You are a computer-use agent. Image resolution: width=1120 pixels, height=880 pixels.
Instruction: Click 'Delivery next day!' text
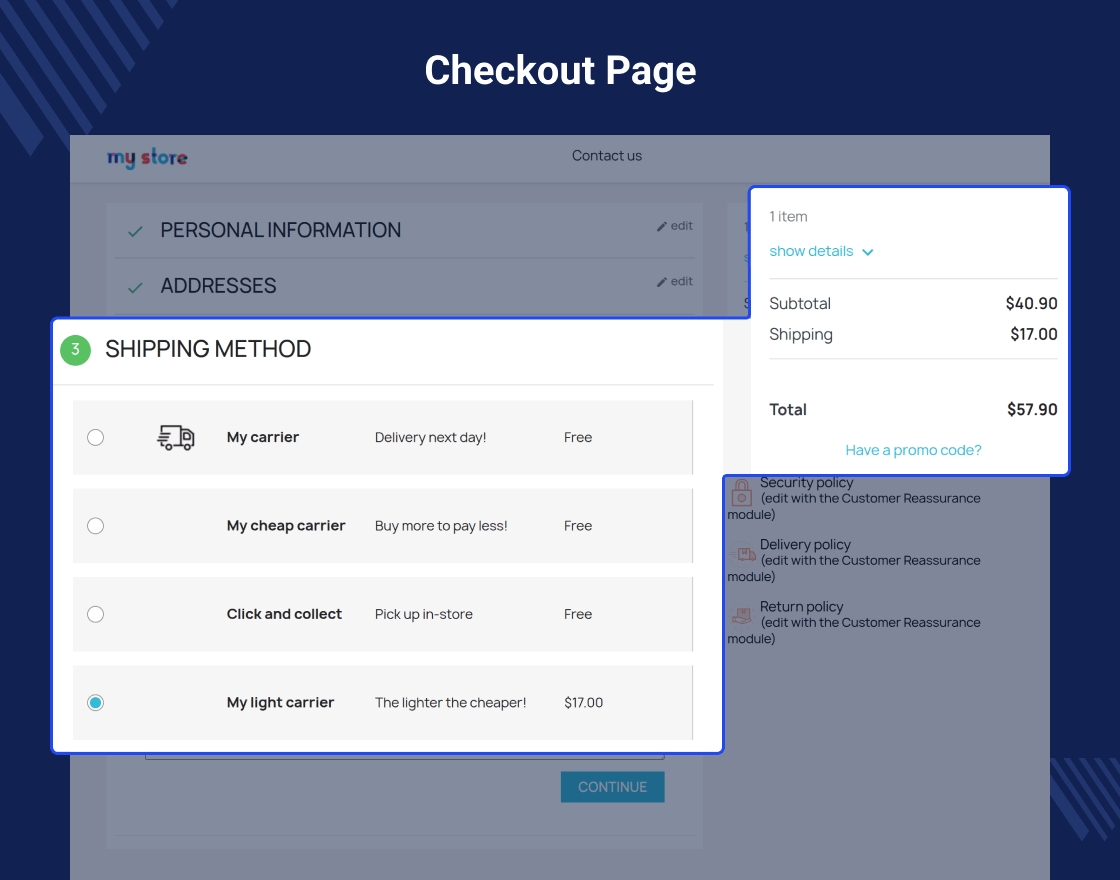click(x=431, y=437)
